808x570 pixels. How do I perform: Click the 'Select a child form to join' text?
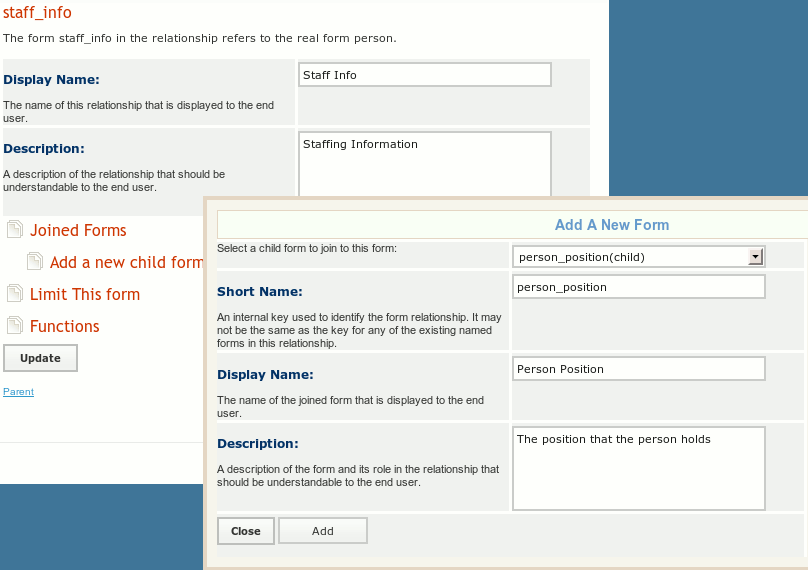click(307, 248)
